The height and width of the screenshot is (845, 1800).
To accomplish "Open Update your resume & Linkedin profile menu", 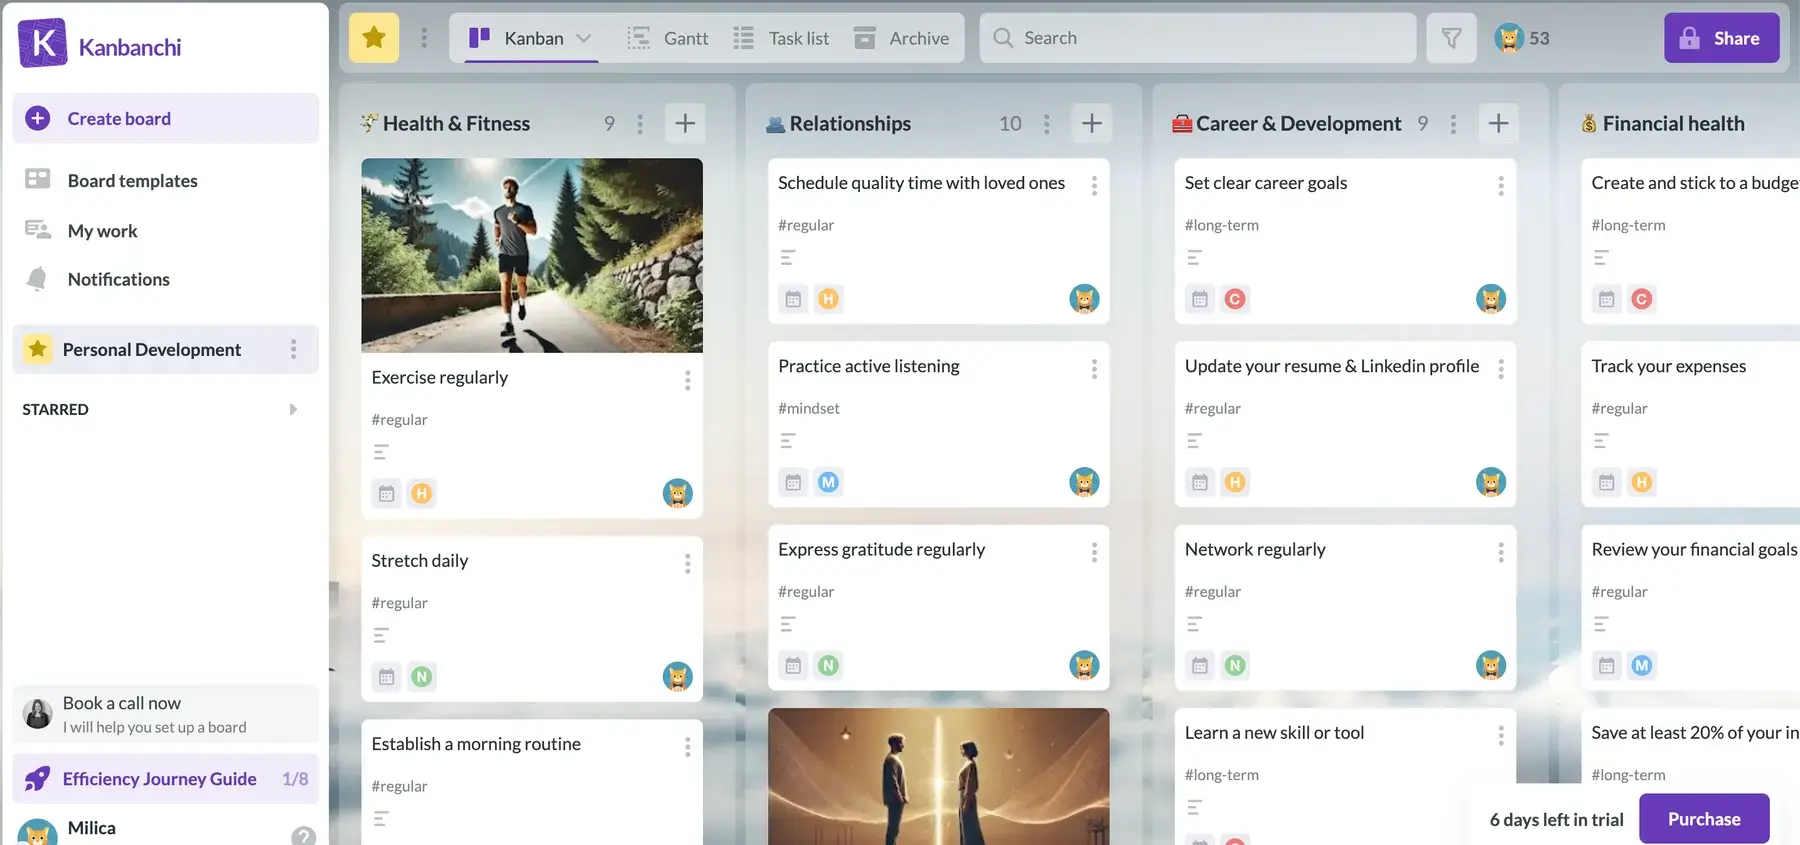I will pyautogui.click(x=1500, y=368).
